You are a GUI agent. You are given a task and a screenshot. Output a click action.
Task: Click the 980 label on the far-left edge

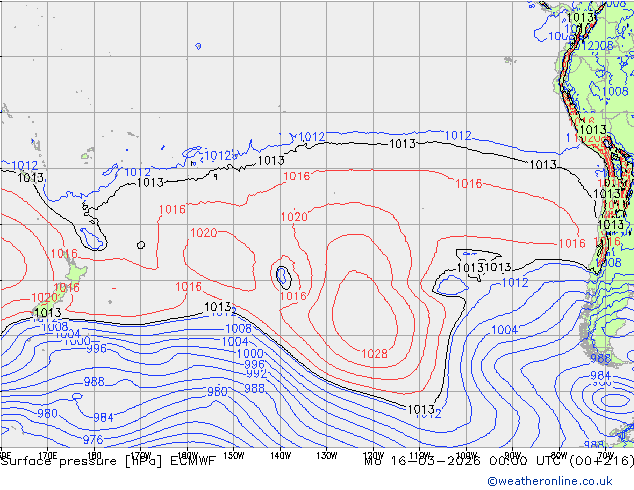coord(47,414)
